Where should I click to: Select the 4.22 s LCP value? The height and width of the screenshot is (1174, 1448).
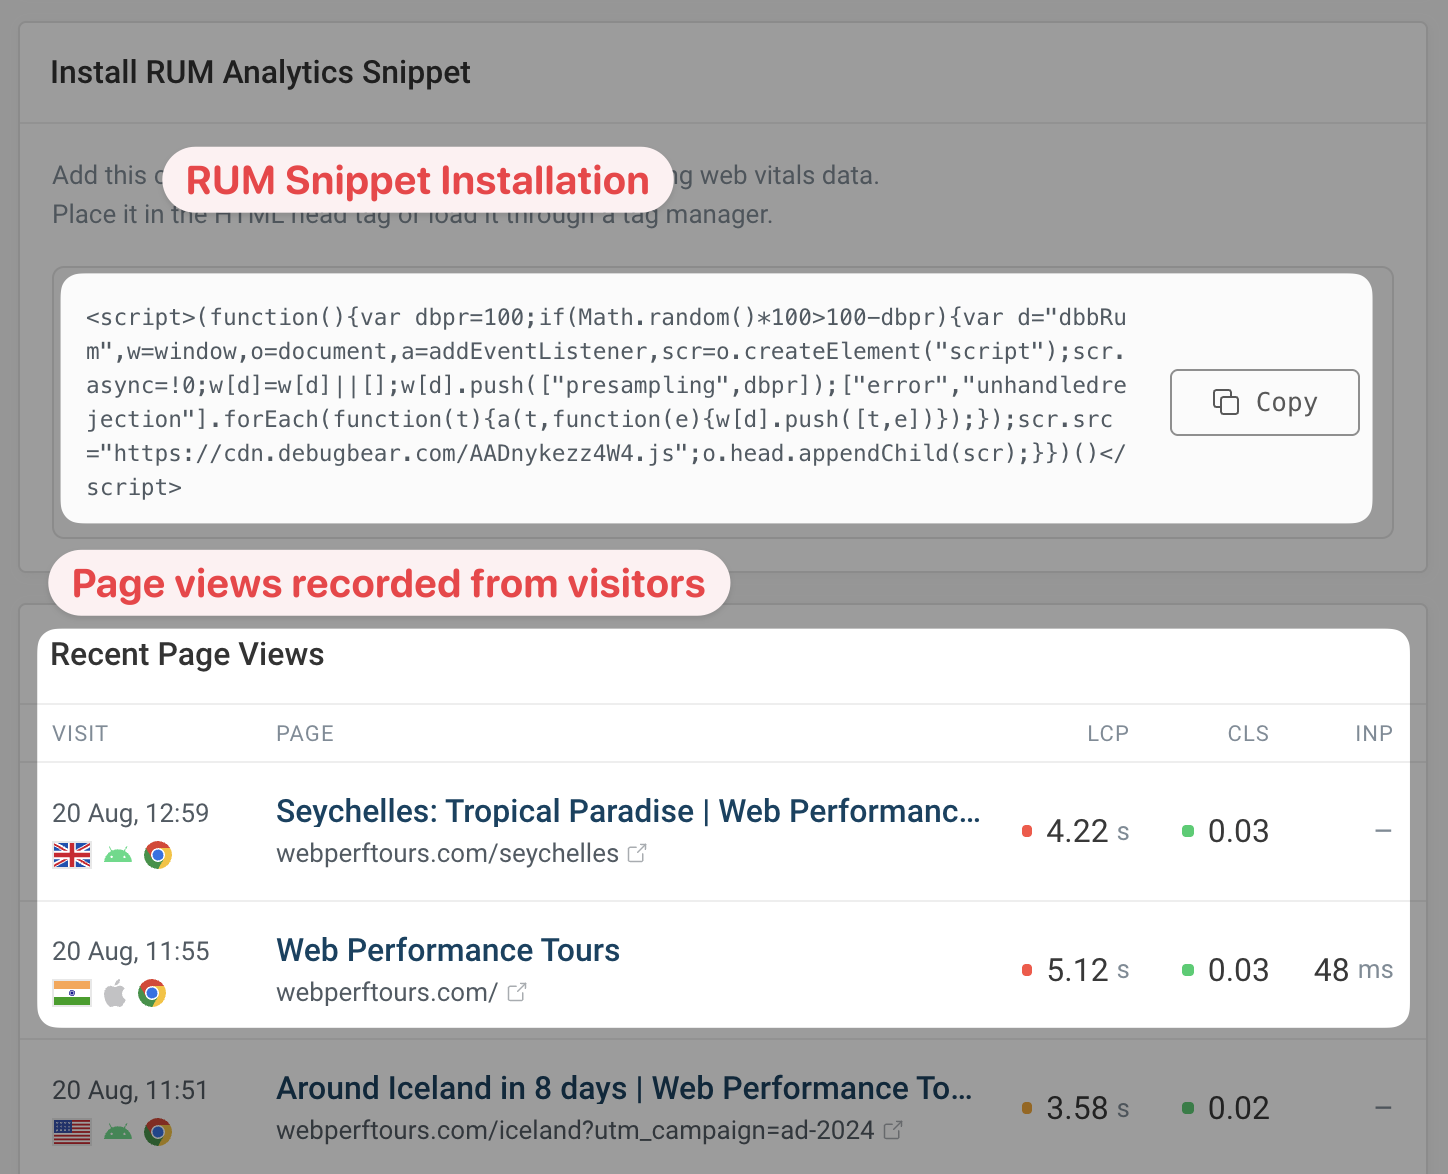(1087, 831)
